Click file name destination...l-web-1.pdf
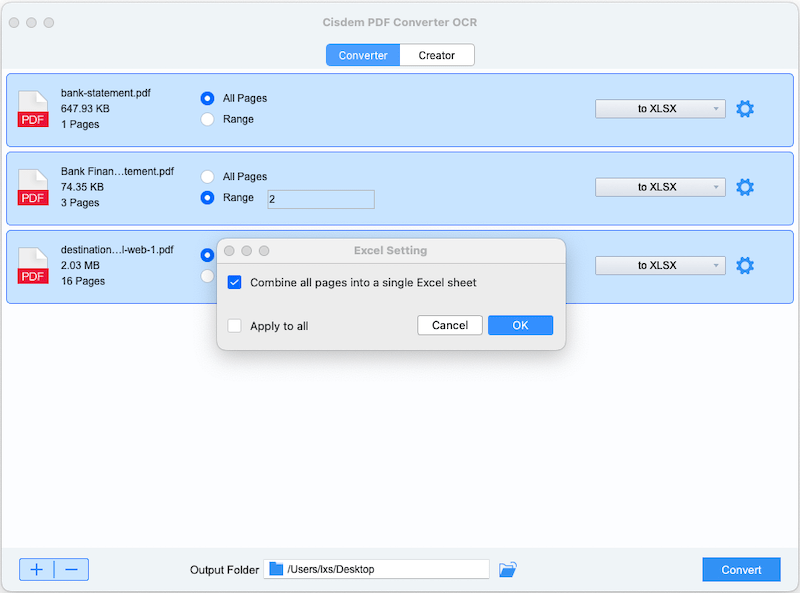The width and height of the screenshot is (800, 593). pos(117,250)
